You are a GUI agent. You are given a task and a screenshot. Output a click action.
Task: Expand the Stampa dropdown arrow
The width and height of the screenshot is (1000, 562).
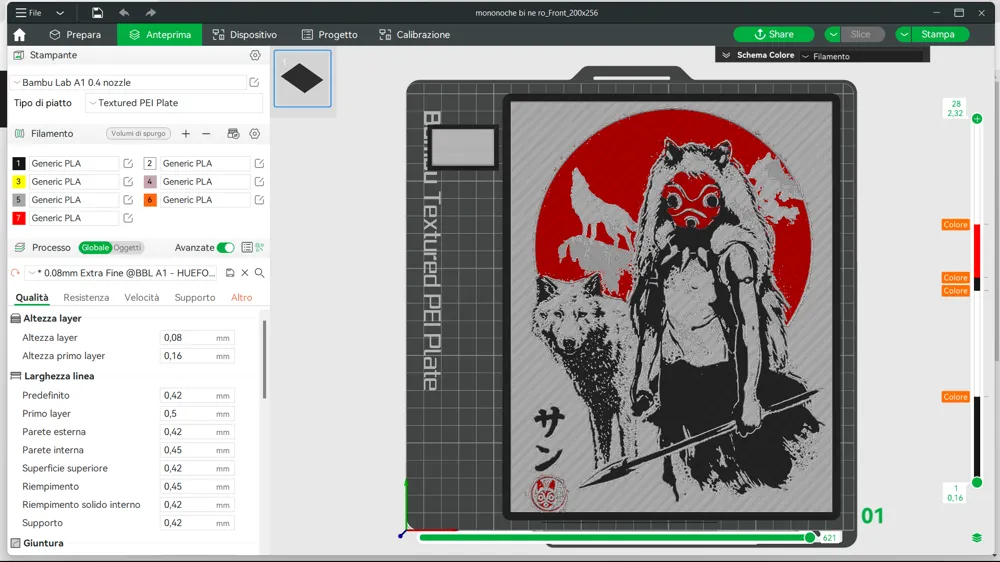(x=904, y=34)
